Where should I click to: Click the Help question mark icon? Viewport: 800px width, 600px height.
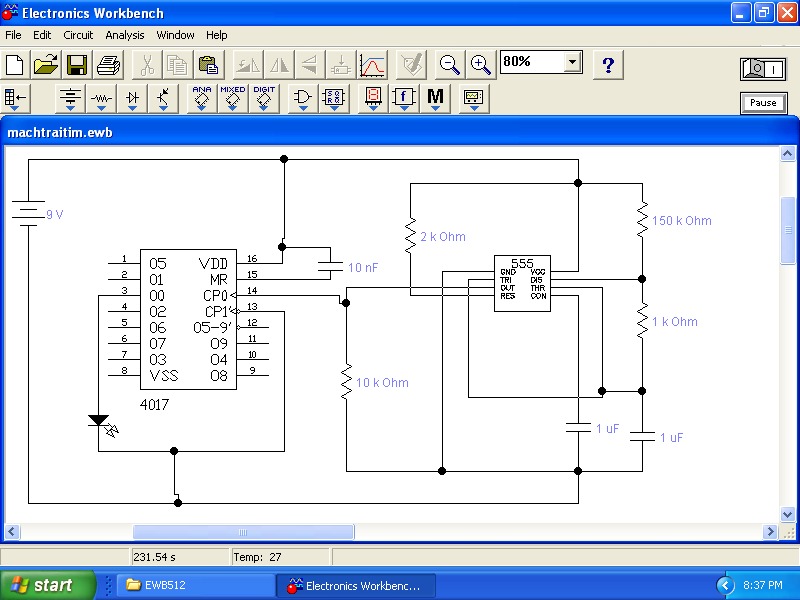[608, 65]
